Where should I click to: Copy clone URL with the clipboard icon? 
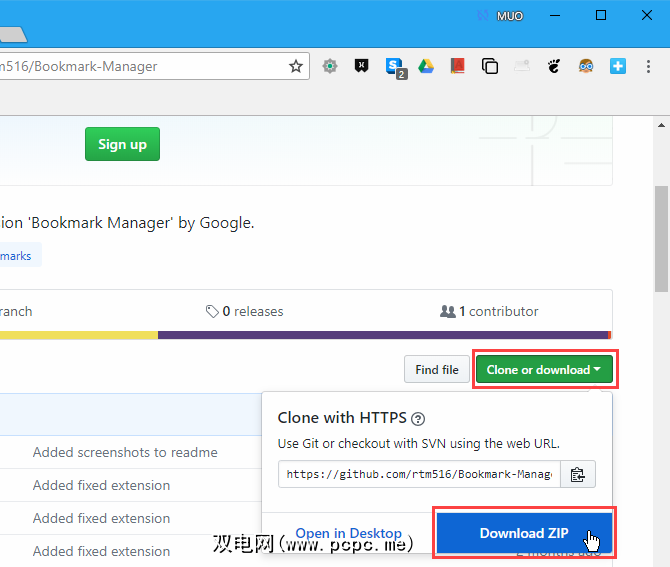tap(578, 474)
